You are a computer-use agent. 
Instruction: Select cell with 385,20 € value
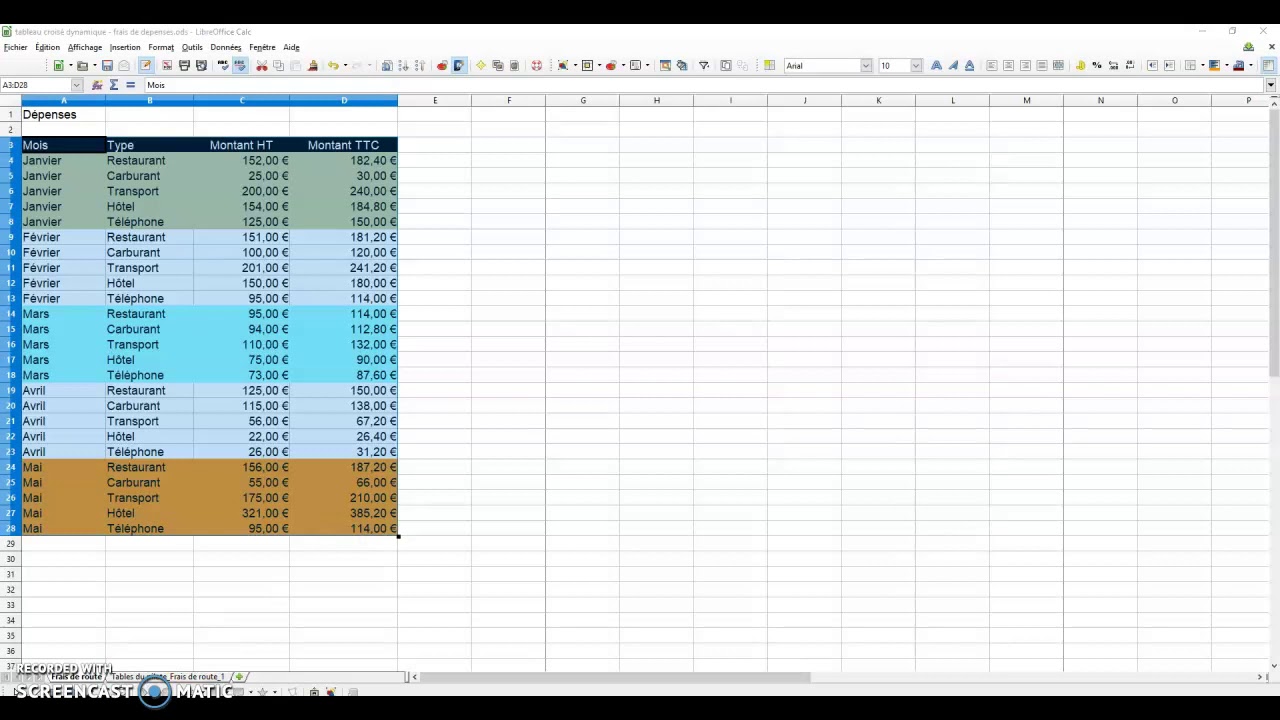[344, 513]
